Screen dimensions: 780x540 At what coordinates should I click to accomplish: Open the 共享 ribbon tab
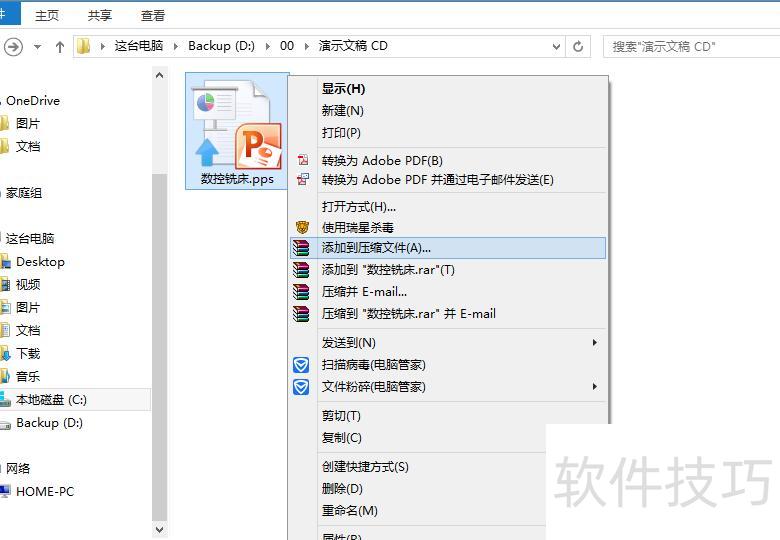coord(99,15)
